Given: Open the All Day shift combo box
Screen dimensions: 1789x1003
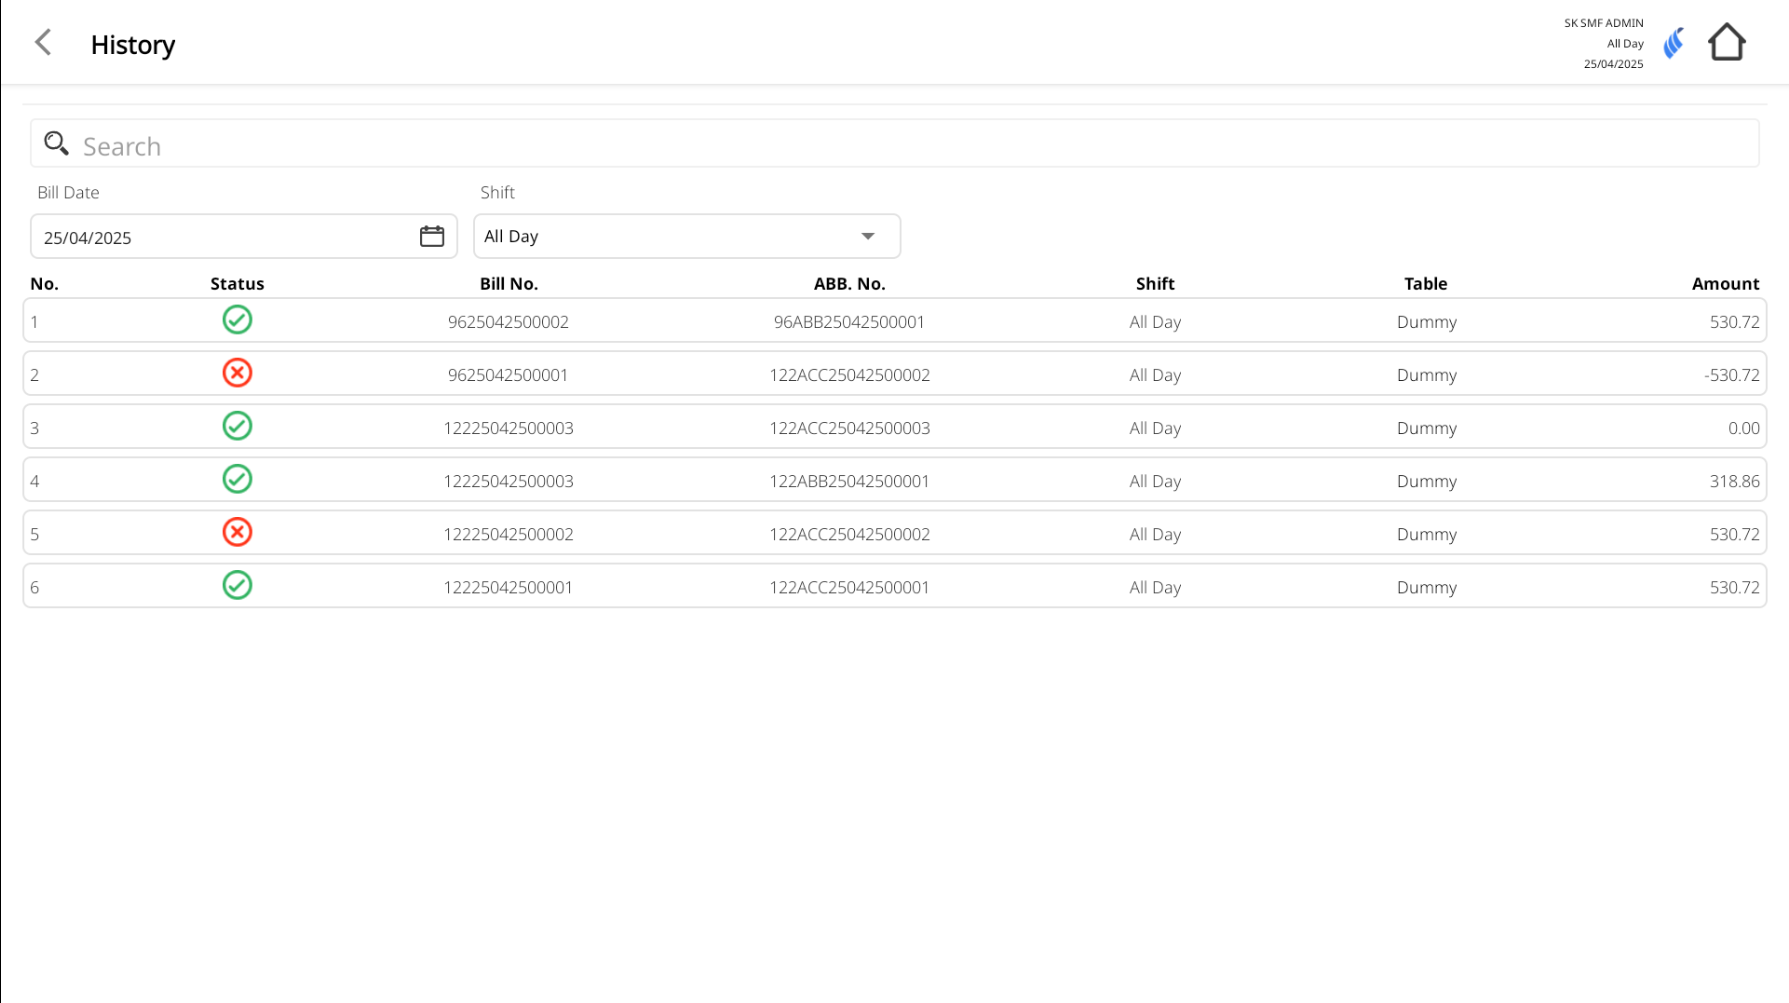Looking at the screenshot, I should coord(660,237).
